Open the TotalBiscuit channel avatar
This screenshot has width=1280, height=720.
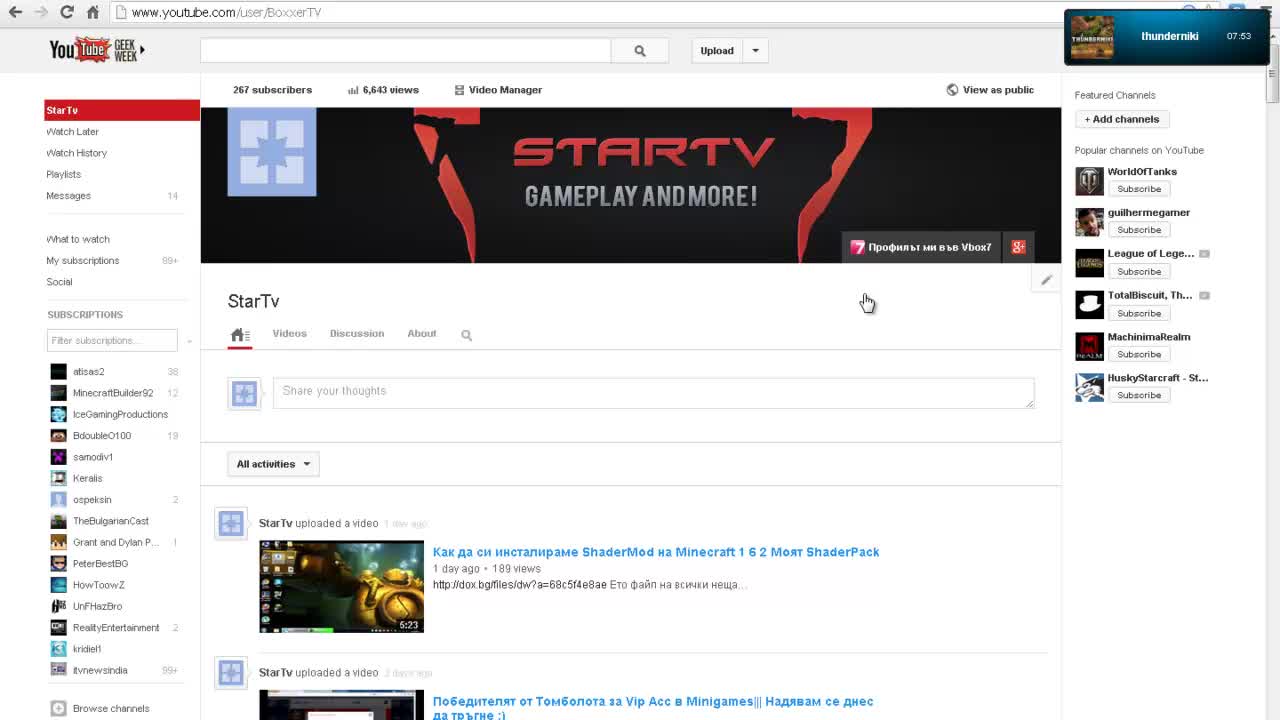coord(1089,305)
